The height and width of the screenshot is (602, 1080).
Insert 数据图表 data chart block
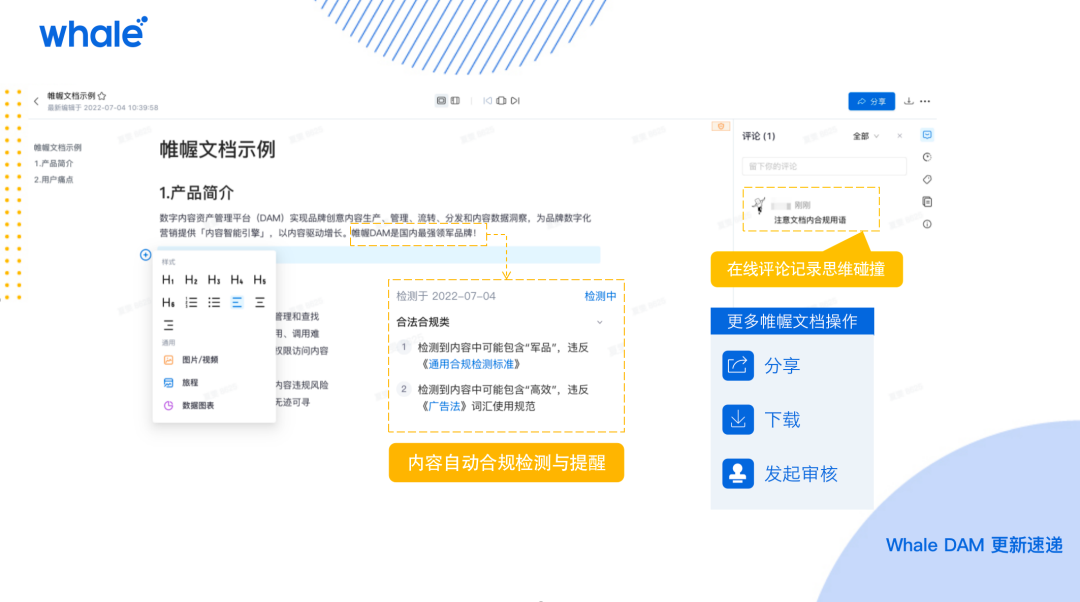point(189,406)
